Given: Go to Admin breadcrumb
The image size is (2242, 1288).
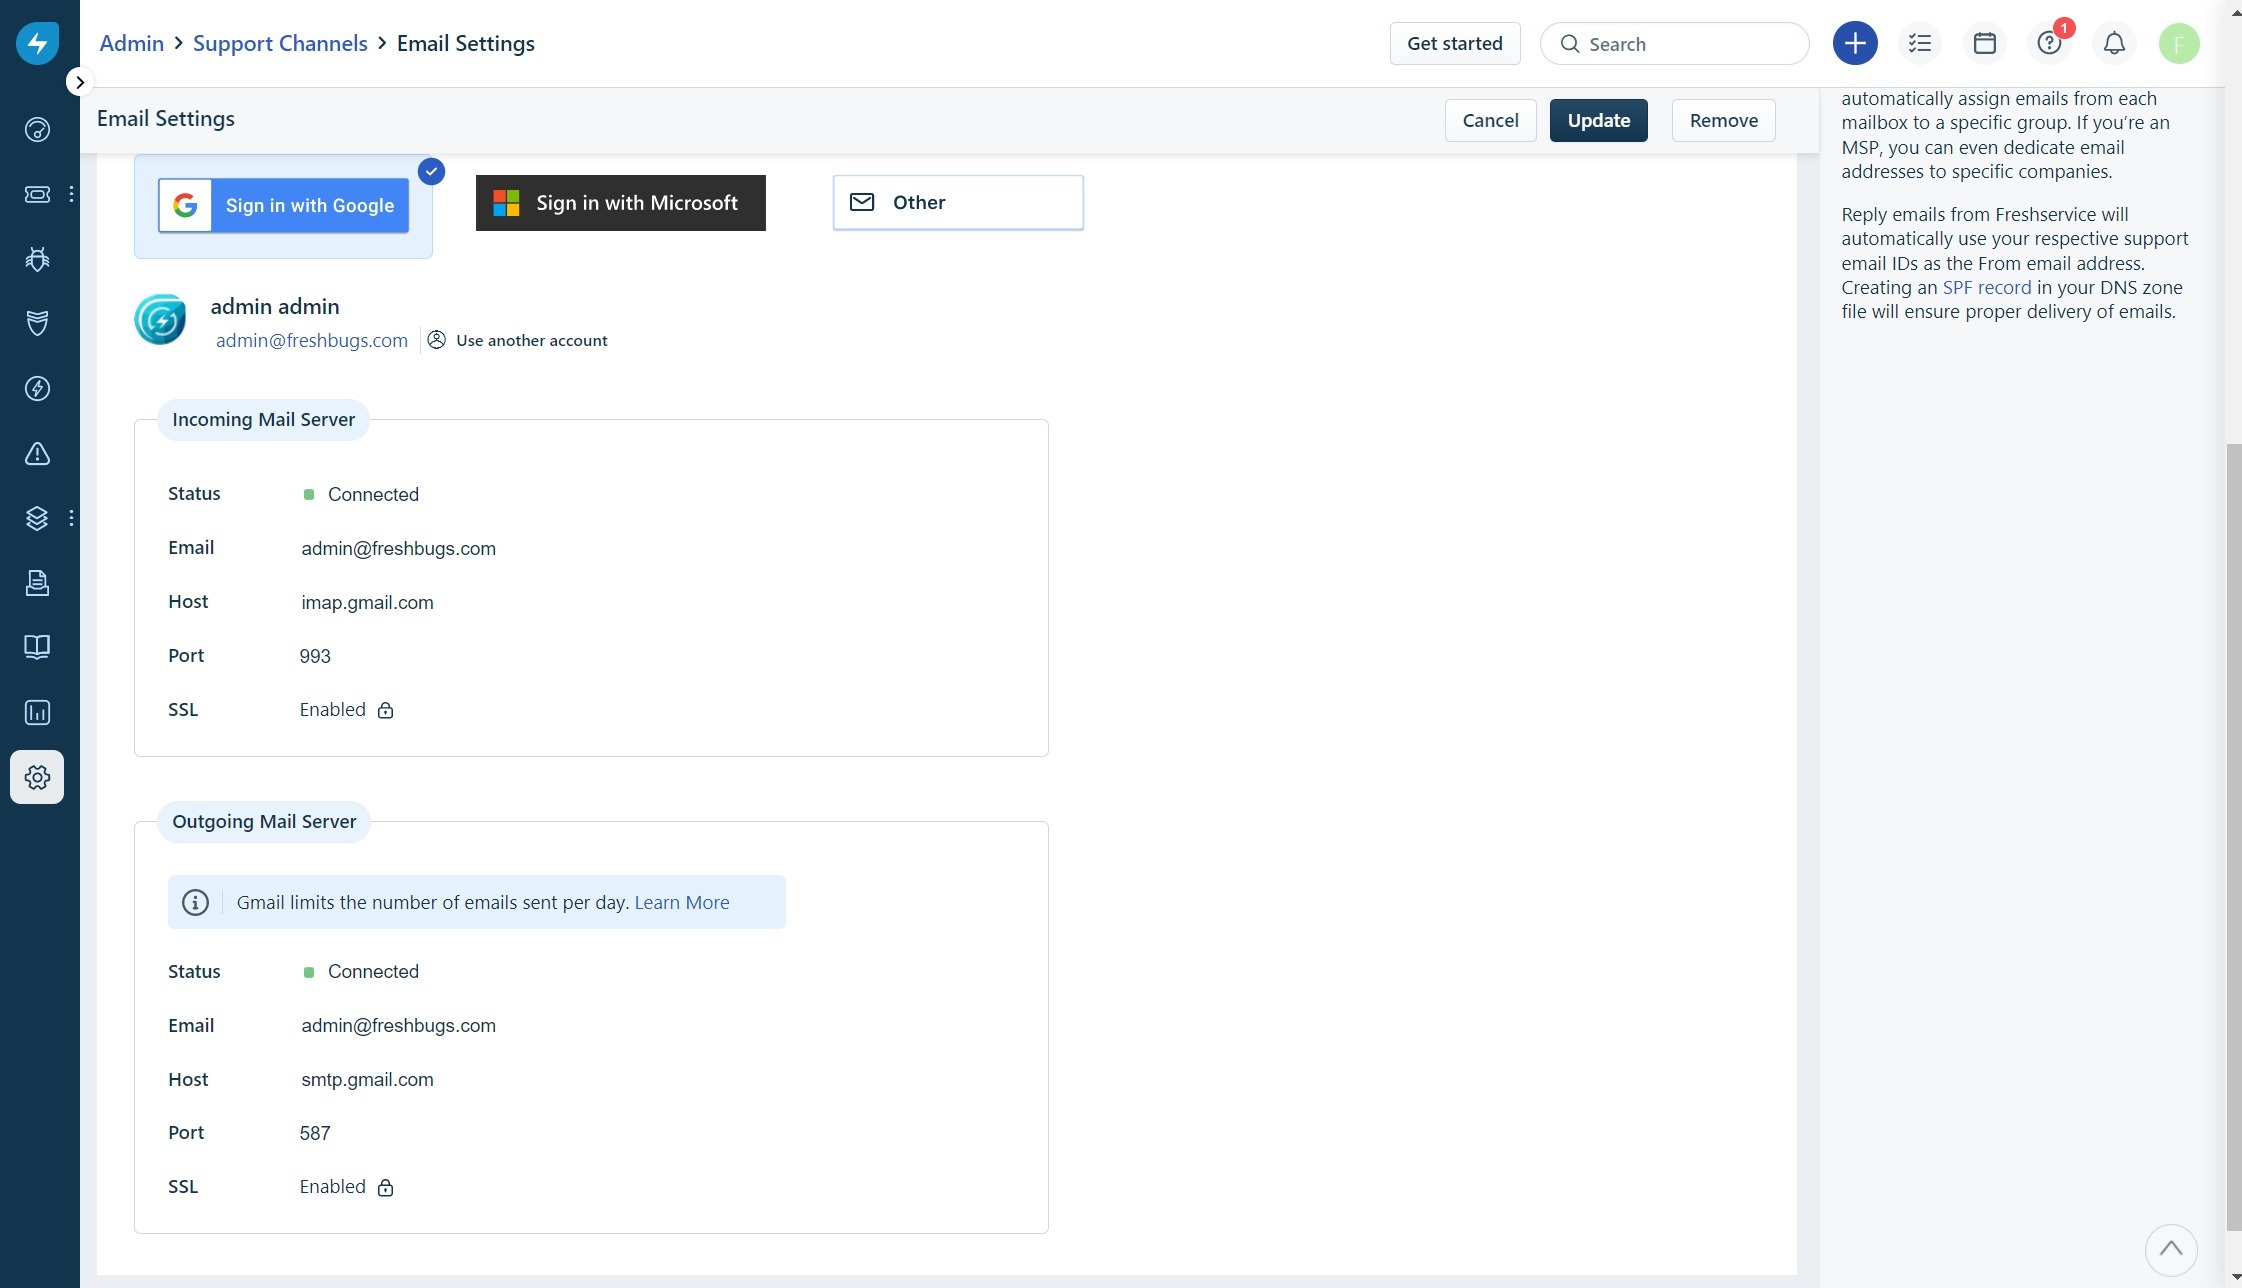Looking at the screenshot, I should tap(131, 43).
